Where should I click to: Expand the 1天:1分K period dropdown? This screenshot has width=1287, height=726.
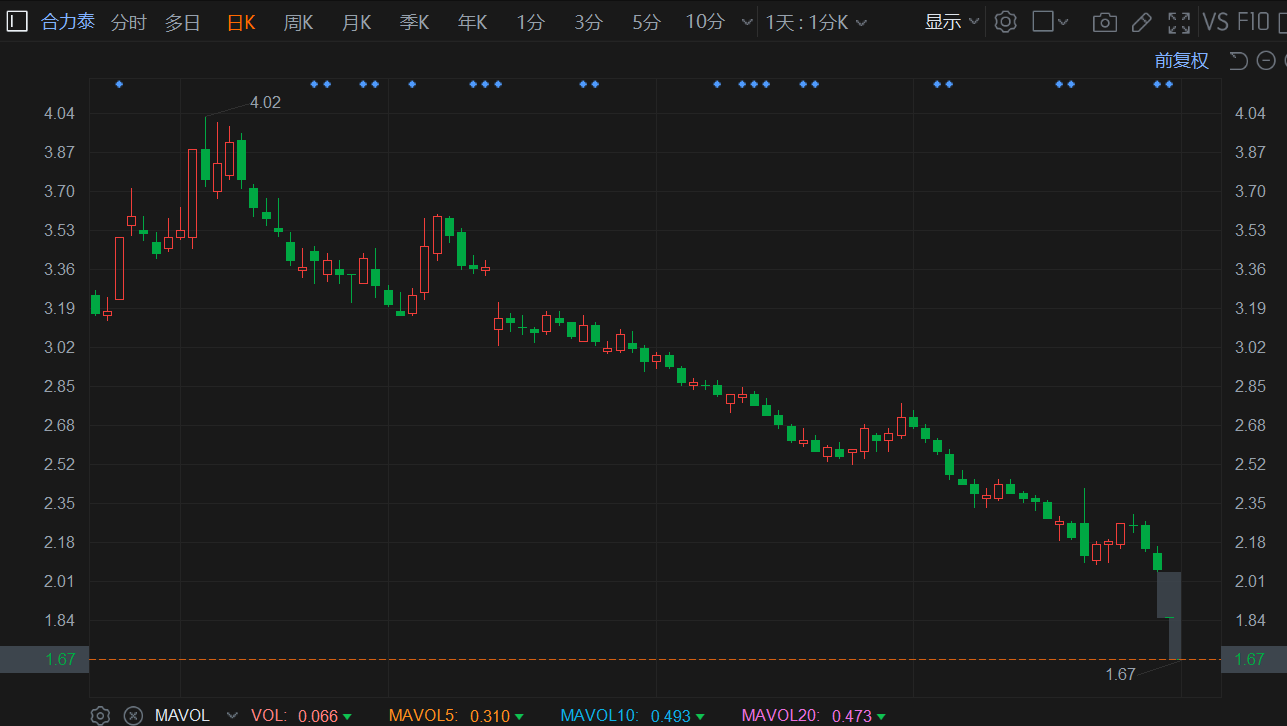click(816, 22)
